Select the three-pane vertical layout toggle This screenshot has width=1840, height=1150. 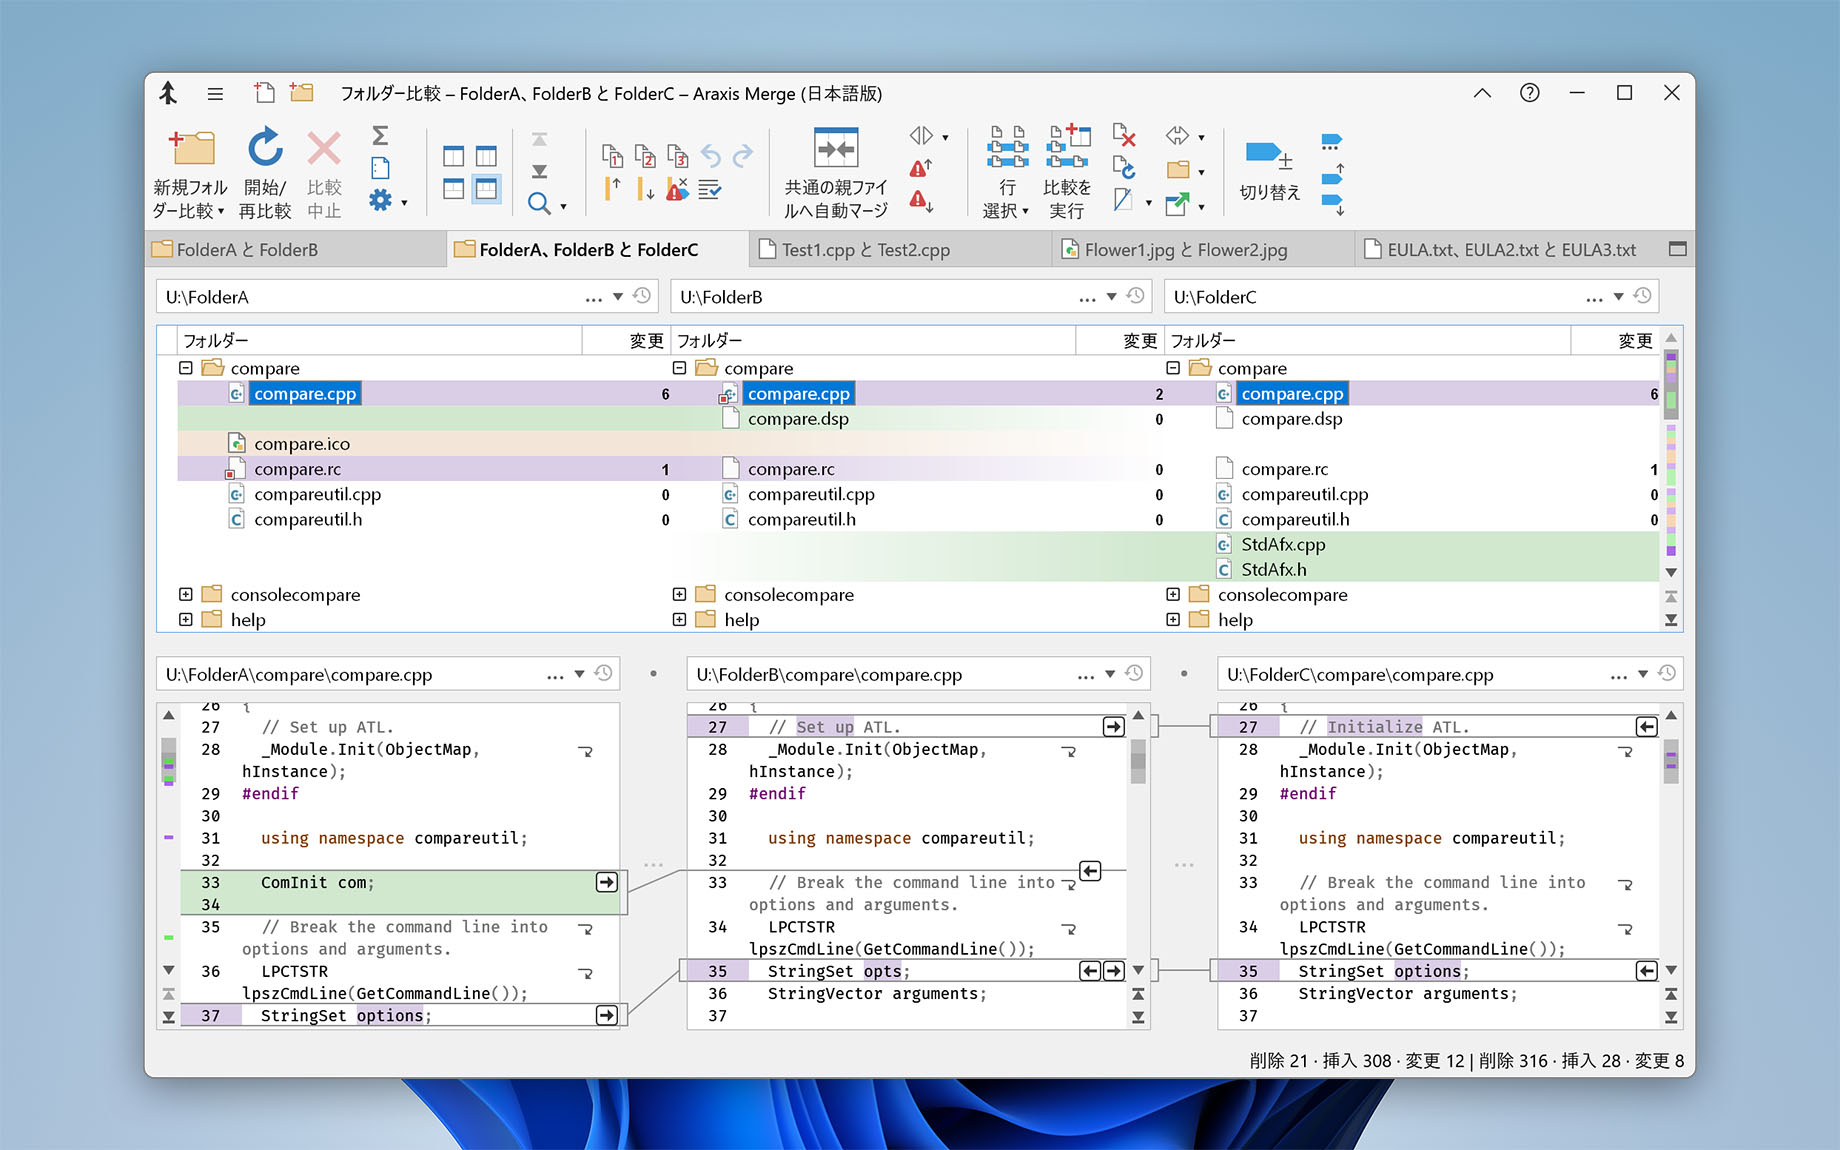pyautogui.click(x=486, y=156)
